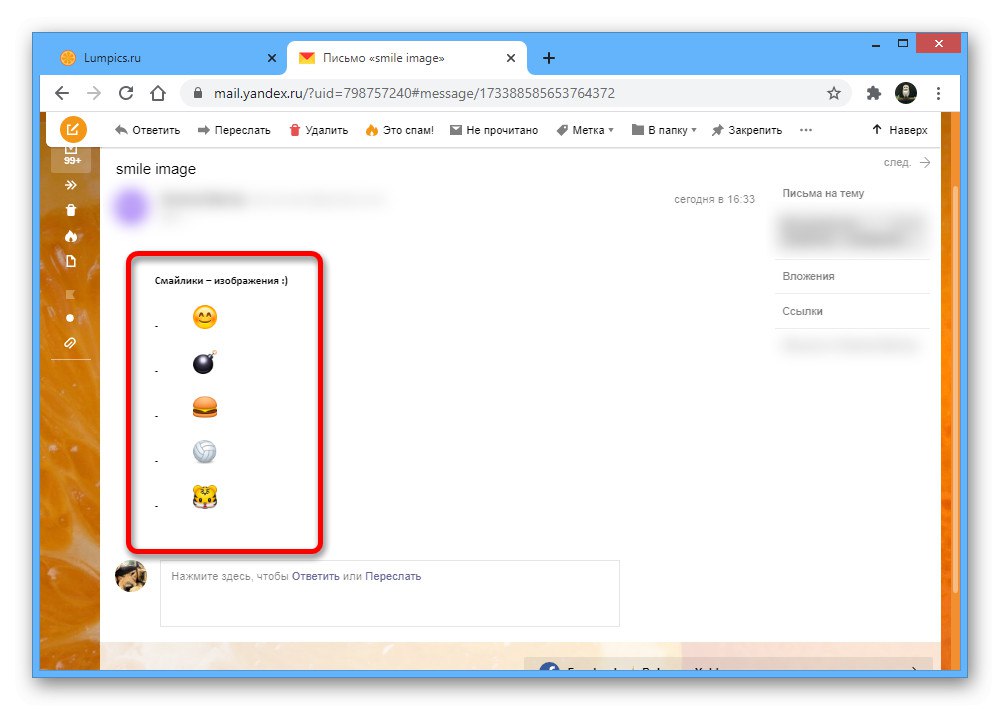1000x710 pixels.
Task: Click the flagged messages sidebar icon
Action: coord(70,294)
